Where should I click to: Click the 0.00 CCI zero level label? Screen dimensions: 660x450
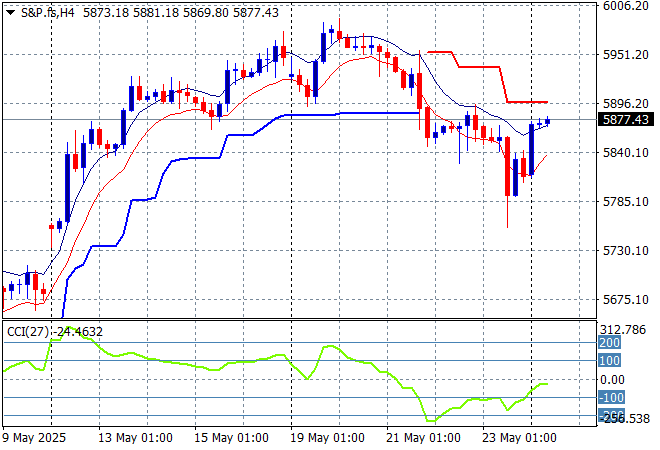(612, 380)
